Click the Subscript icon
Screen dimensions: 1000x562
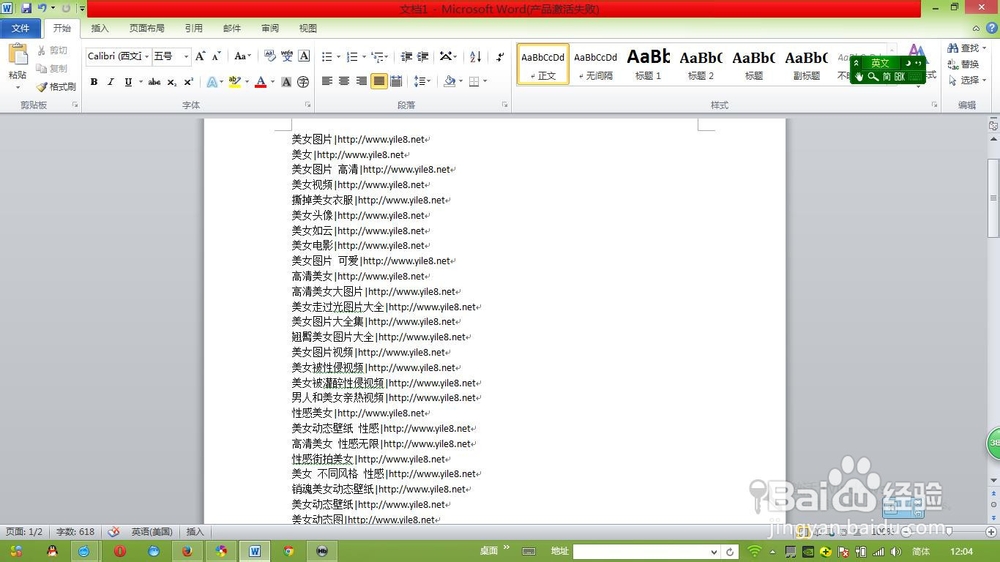tap(172, 82)
